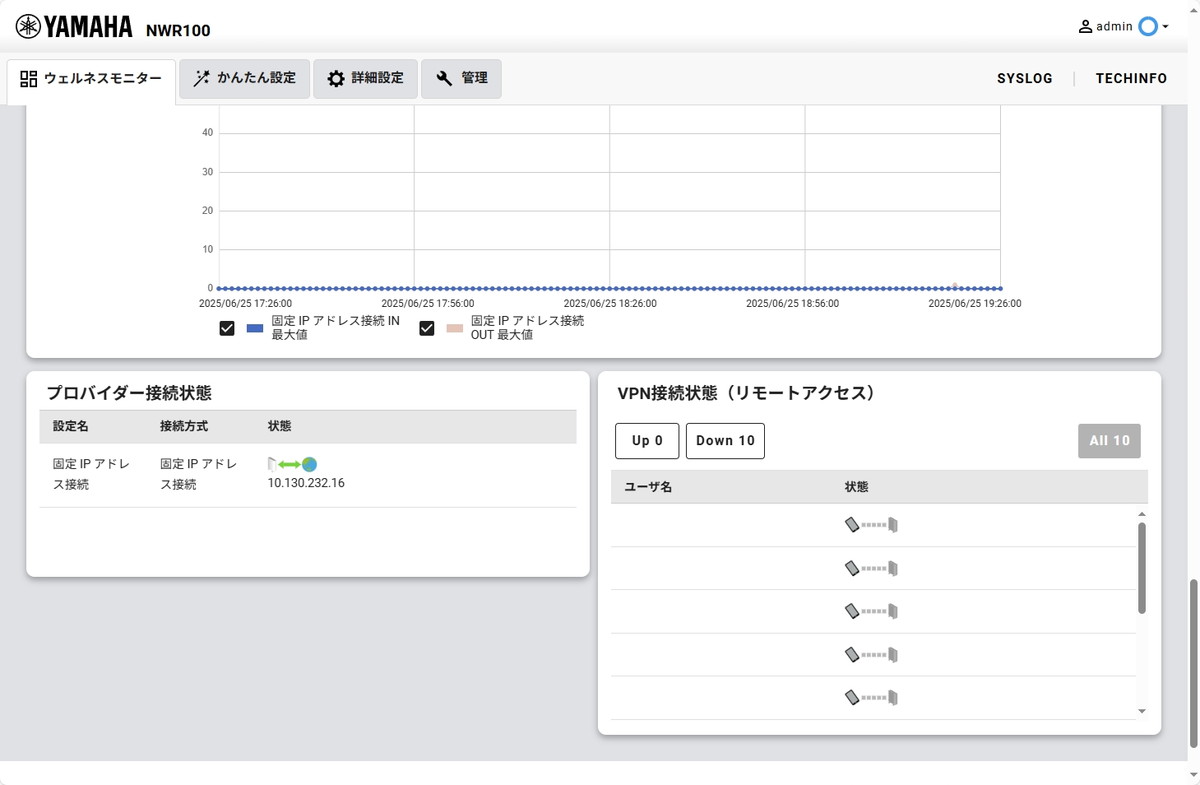The height and width of the screenshot is (785, 1200).
Task: Click blue legend swatch for IN 最大値
Action: pos(255,328)
